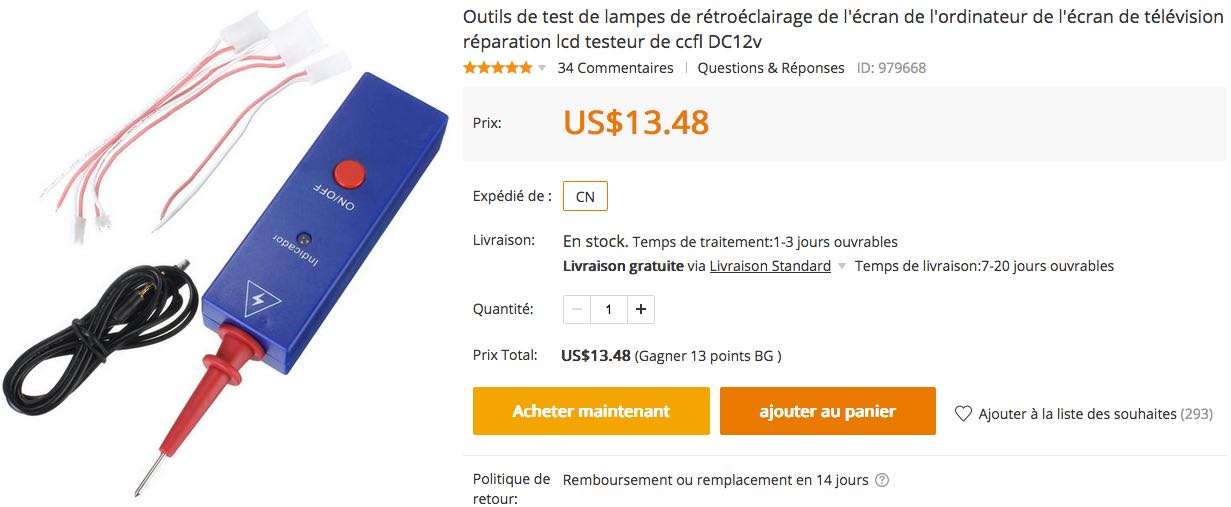Click the heart wishlist icon

pyautogui.click(x=963, y=413)
